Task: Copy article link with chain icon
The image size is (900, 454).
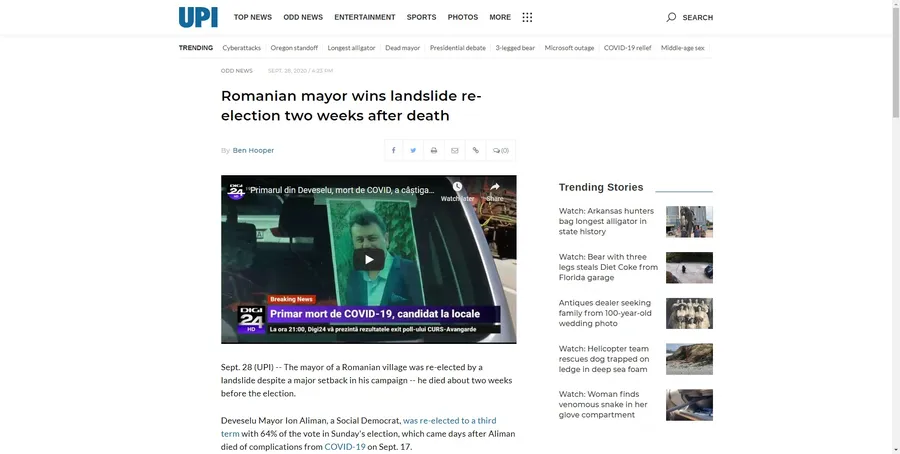Action: tap(475, 150)
